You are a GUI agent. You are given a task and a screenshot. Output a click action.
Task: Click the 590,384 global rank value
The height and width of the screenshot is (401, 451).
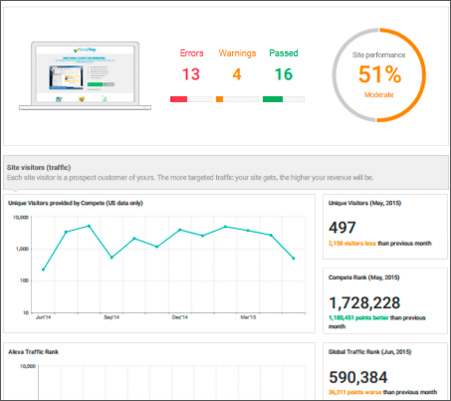(358, 377)
